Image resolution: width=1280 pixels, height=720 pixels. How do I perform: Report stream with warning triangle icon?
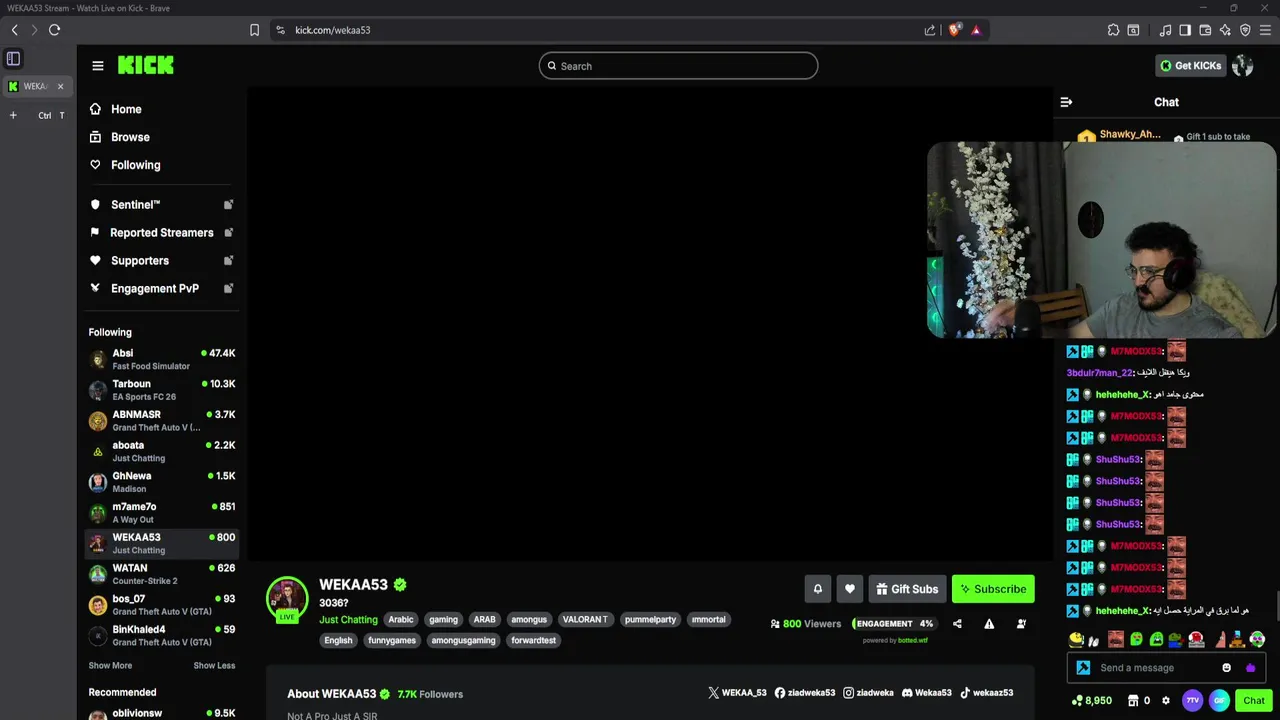click(x=989, y=624)
